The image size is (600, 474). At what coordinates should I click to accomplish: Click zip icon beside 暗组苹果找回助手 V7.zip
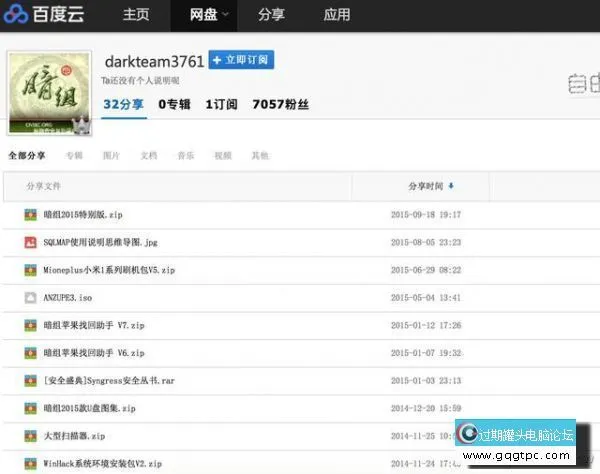(x=30, y=325)
